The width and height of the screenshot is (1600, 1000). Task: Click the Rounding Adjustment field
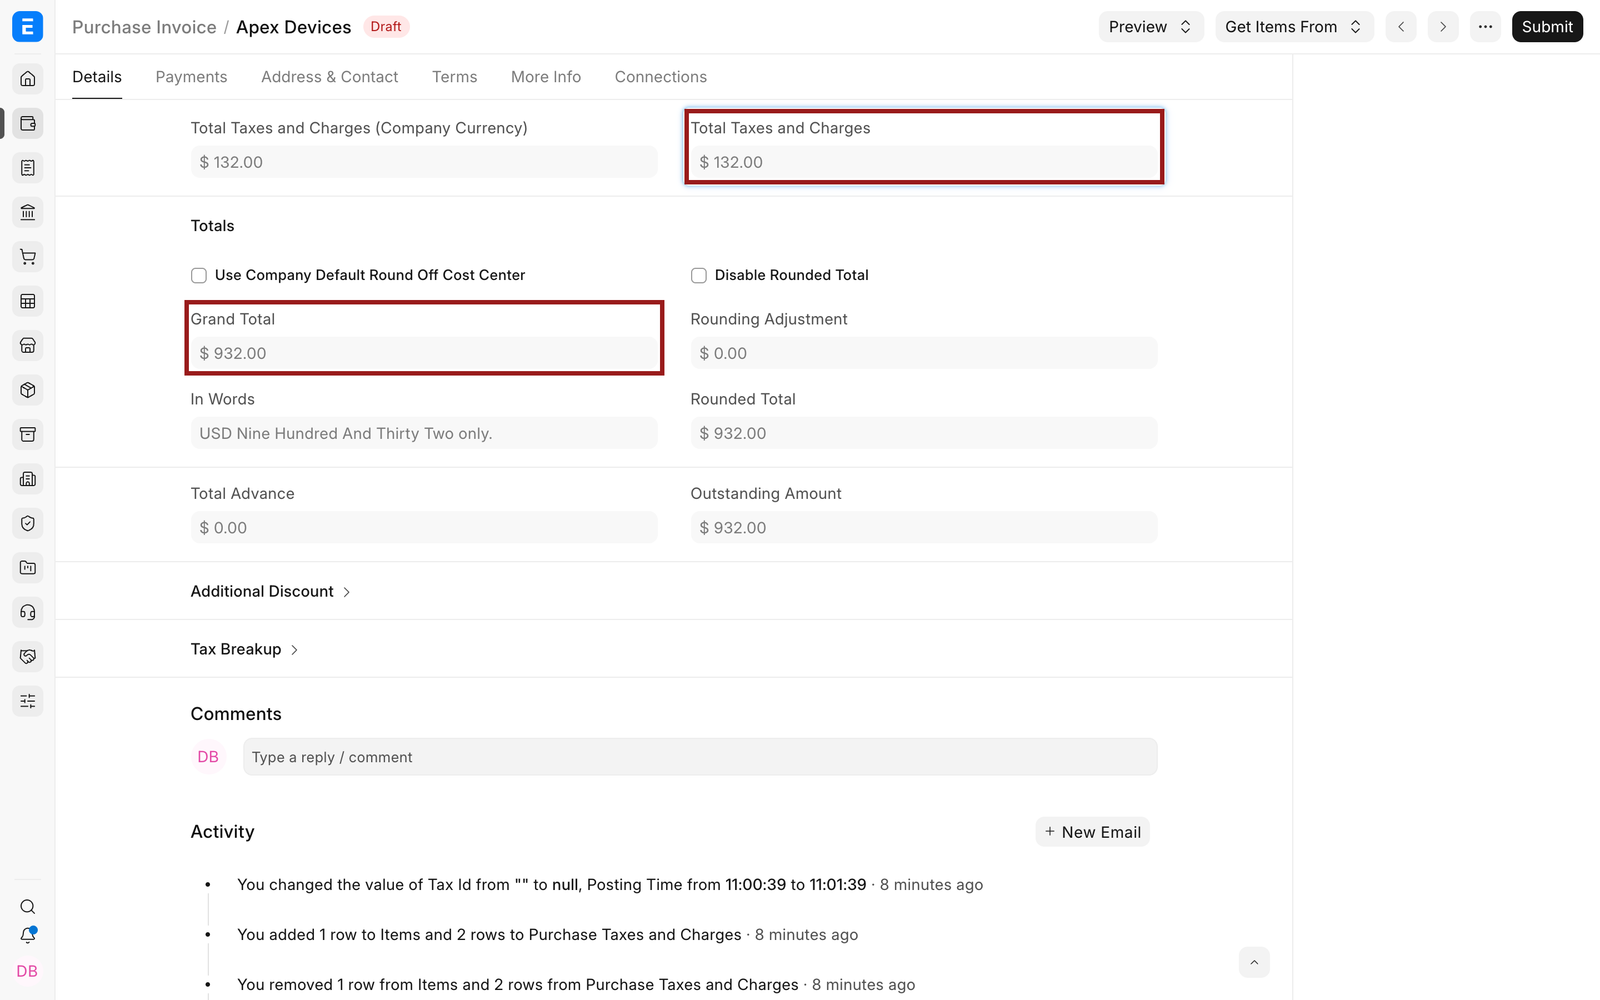click(924, 353)
